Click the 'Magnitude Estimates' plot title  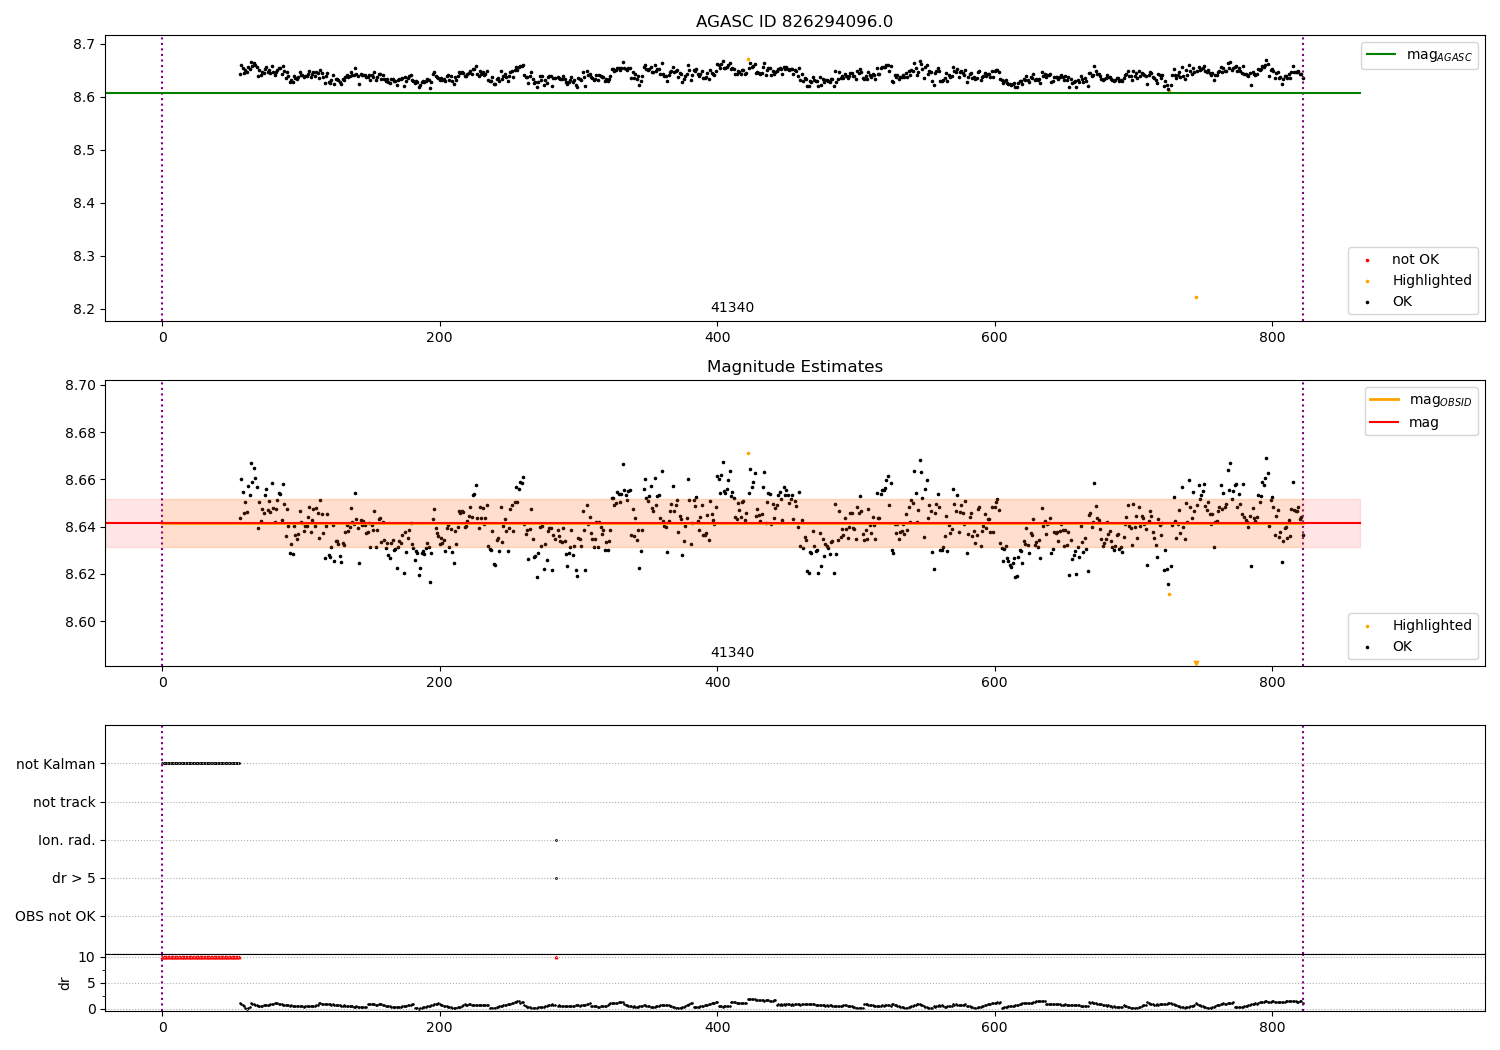click(795, 367)
